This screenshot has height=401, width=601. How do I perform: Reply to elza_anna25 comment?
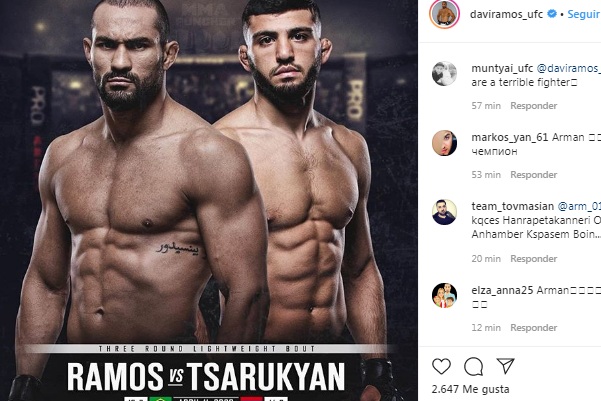[x=533, y=328]
